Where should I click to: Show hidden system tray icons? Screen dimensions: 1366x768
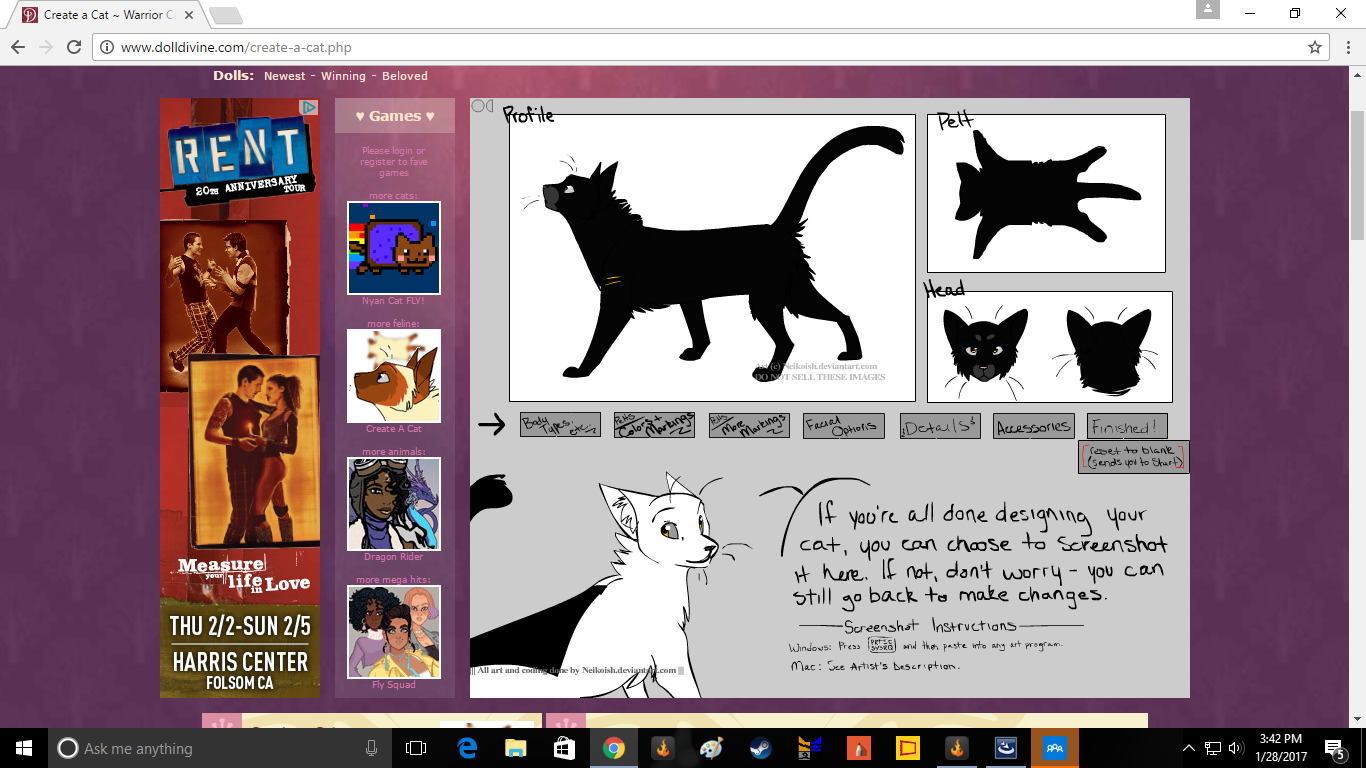click(1189, 748)
